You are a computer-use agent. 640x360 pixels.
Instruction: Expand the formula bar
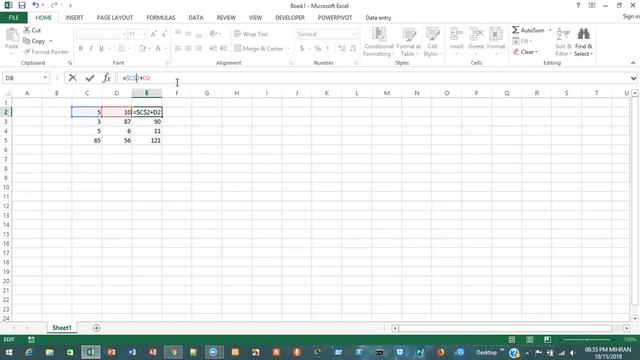[633, 78]
